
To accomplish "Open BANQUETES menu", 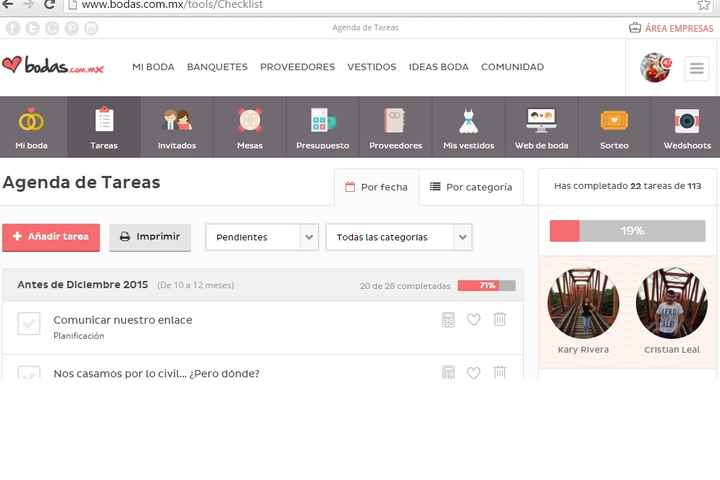I will [x=217, y=67].
